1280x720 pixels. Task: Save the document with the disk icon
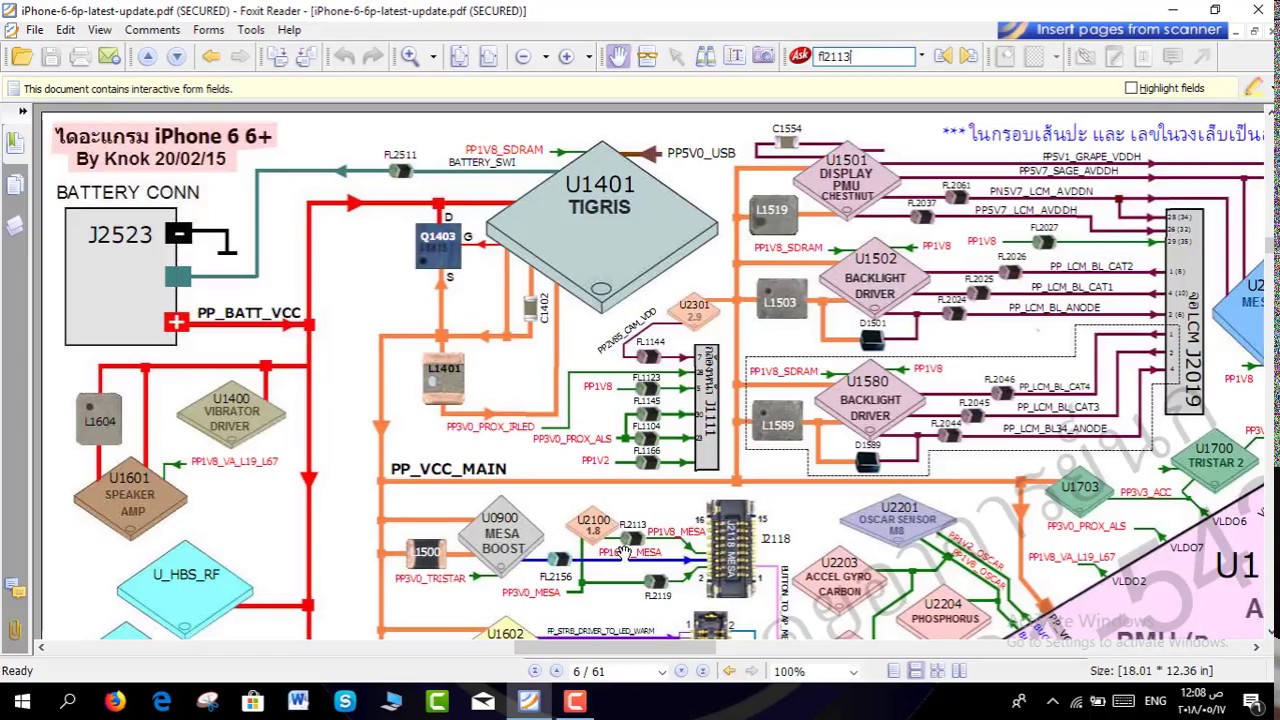pyautogui.click(x=51, y=57)
